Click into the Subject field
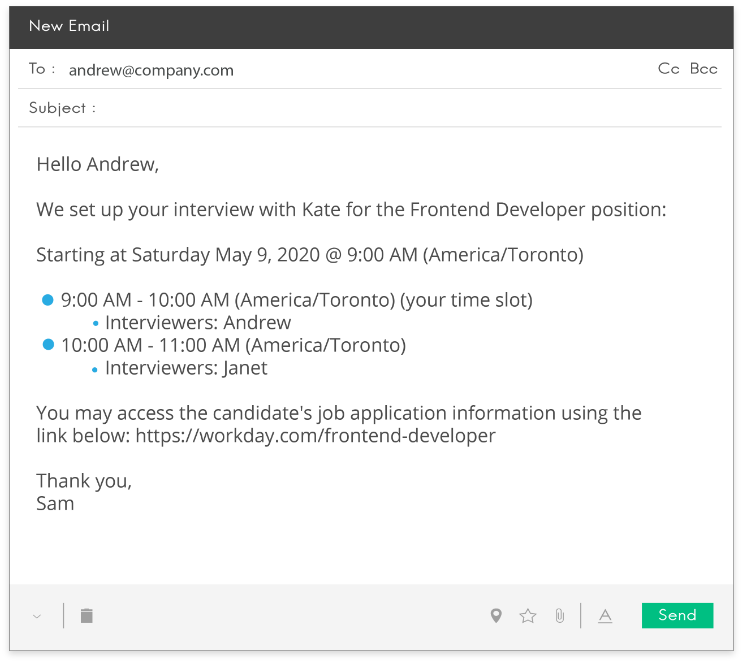 pyautogui.click(x=400, y=108)
